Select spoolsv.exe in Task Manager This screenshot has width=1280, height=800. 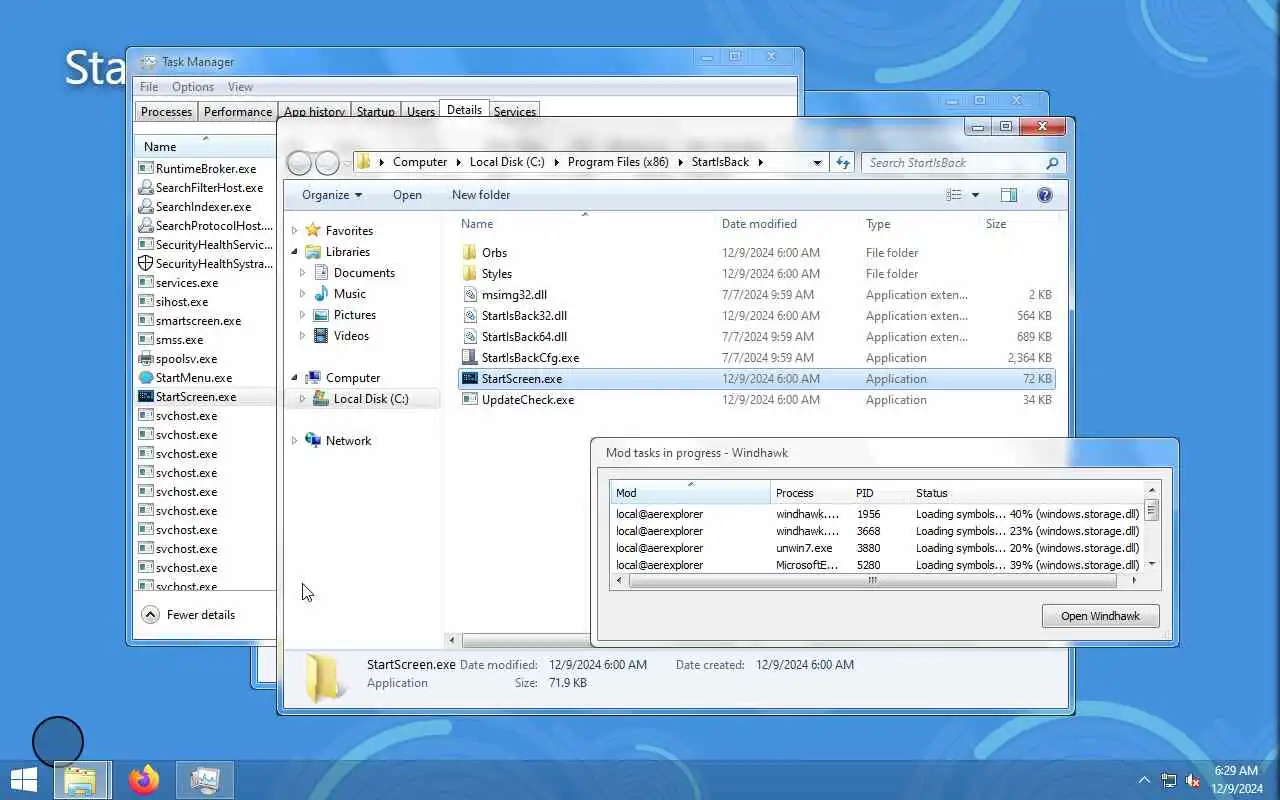[186, 359]
